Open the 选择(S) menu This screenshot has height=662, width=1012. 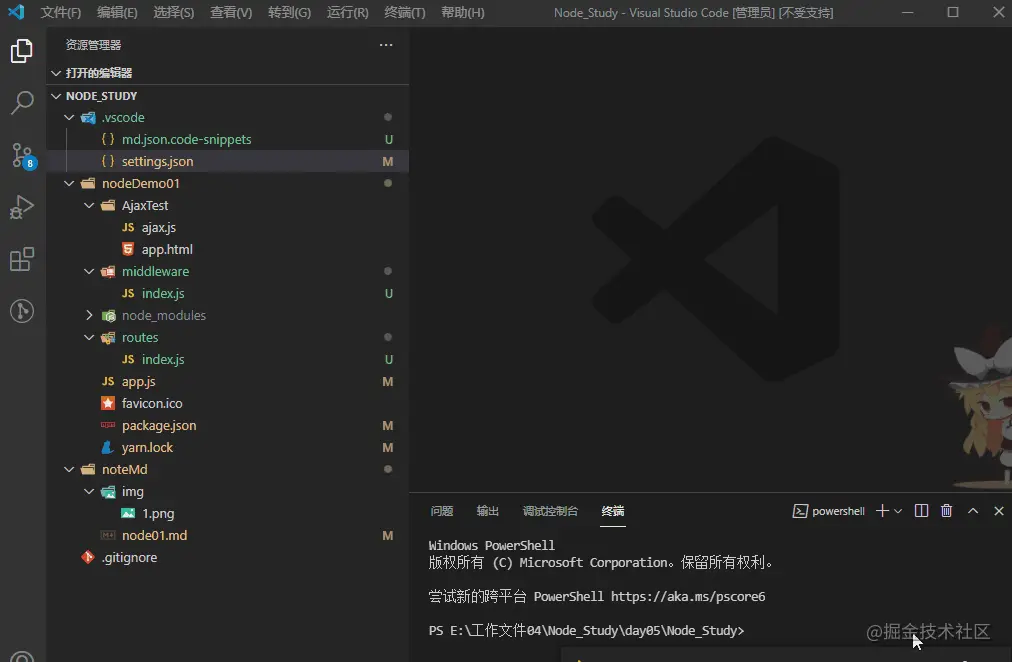click(x=174, y=12)
